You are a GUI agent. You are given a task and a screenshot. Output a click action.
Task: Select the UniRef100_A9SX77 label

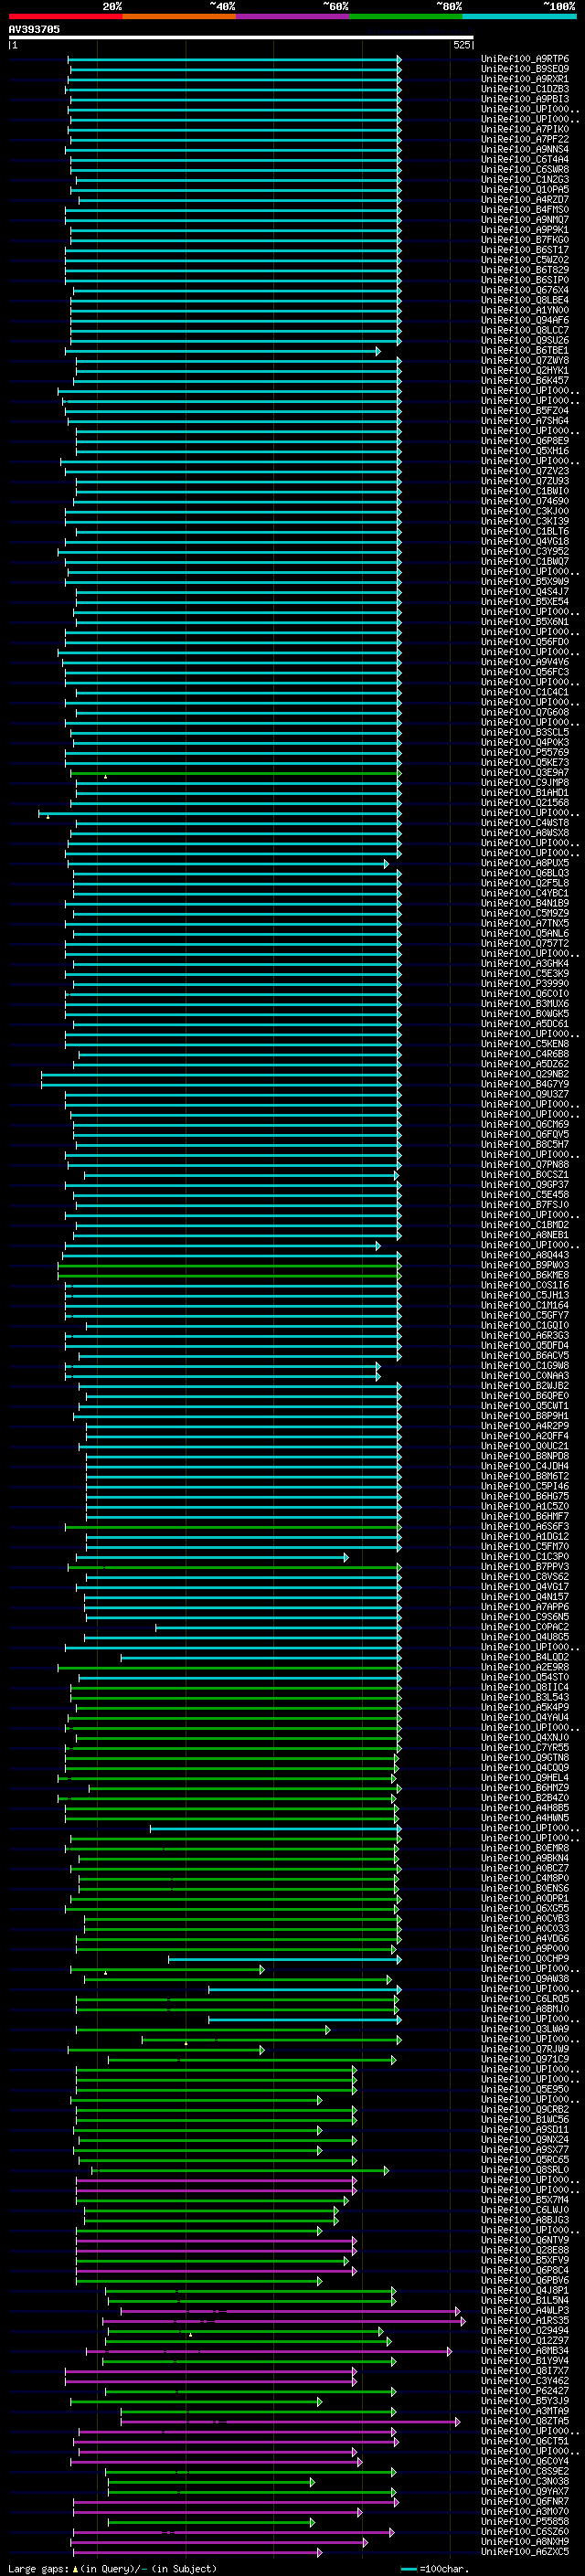coord(525,2149)
